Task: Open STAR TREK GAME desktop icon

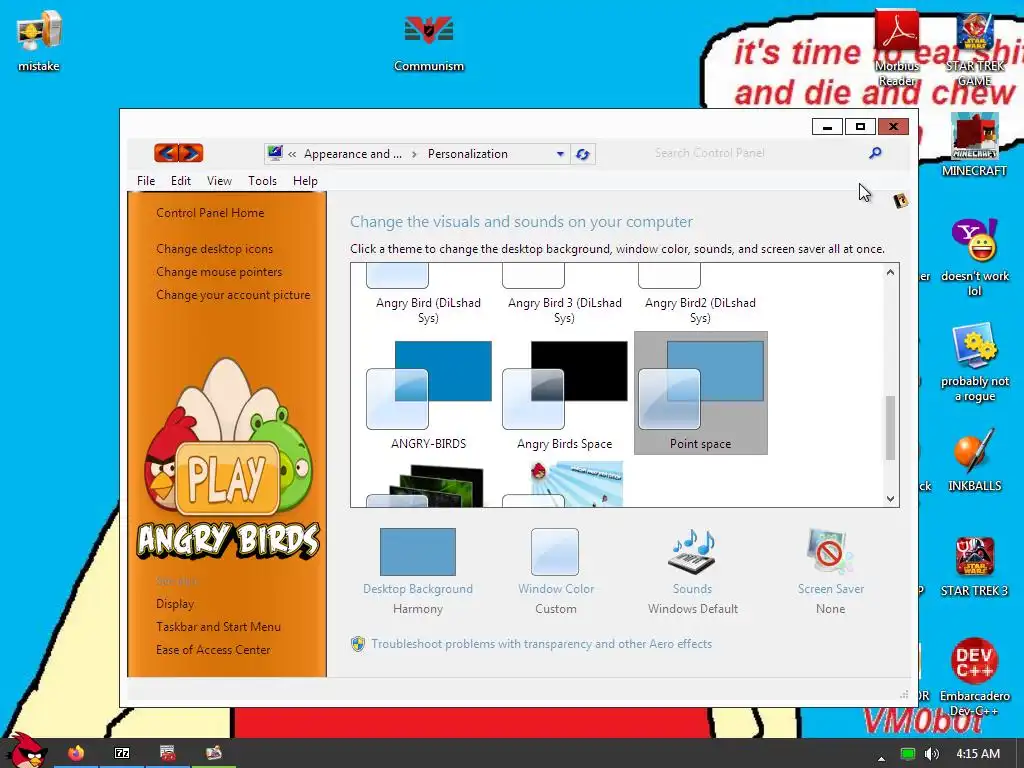Action: (974, 48)
